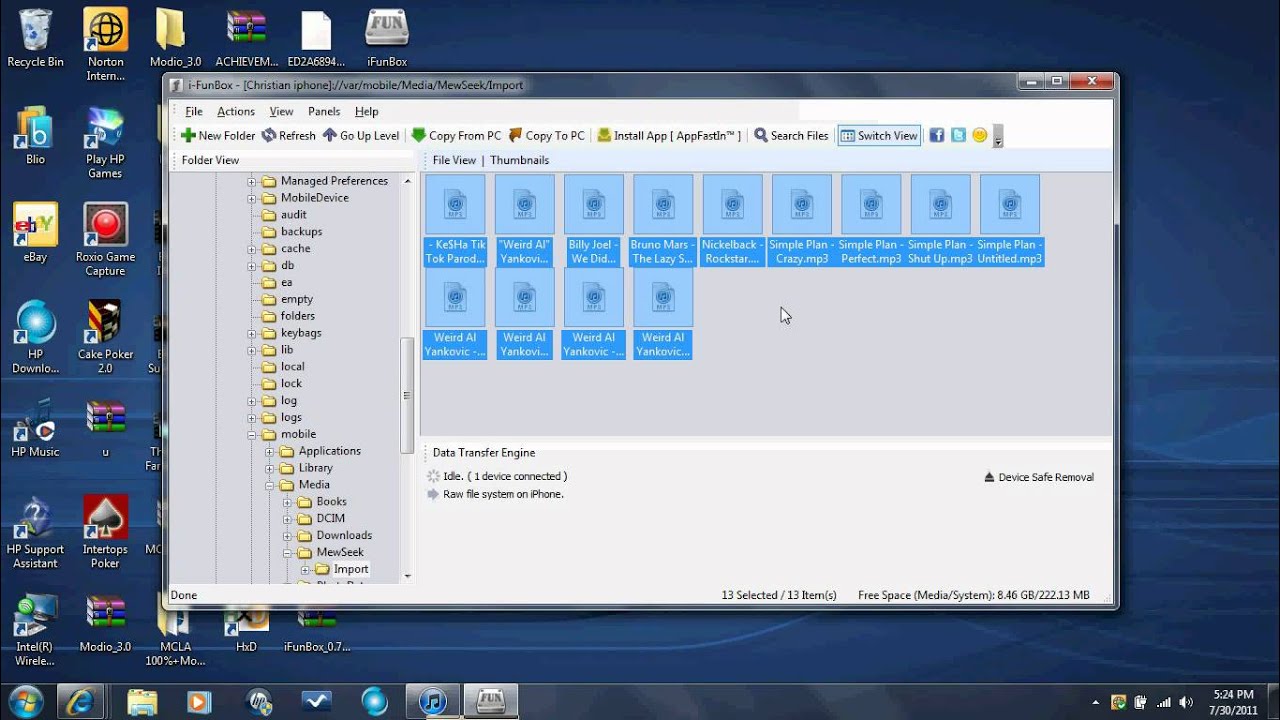Click the eject icon beside Device Safe Removal
Viewport: 1280px width, 720px height.
(989, 477)
